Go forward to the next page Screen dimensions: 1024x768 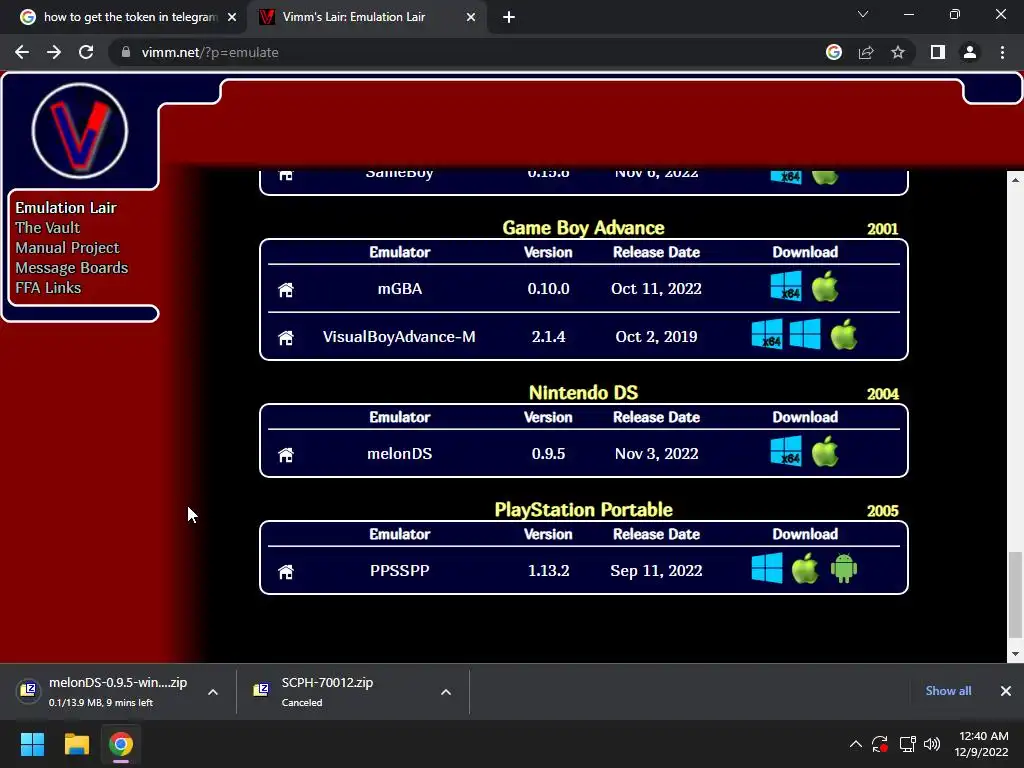click(54, 52)
